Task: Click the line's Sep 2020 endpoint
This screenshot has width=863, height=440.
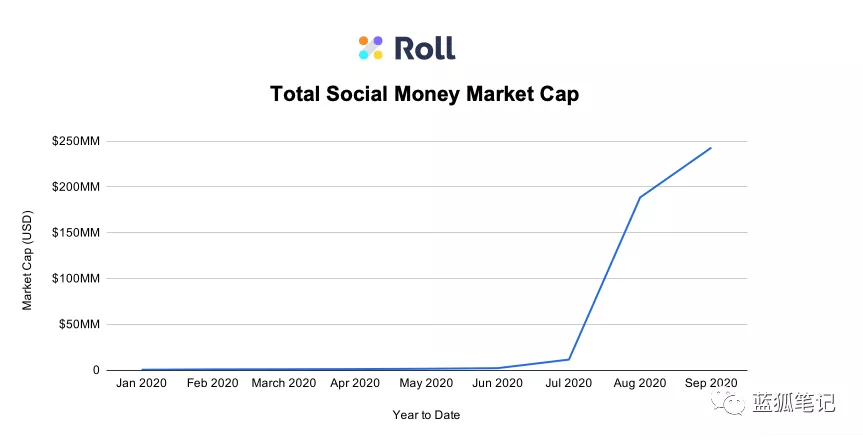Action: (711, 148)
